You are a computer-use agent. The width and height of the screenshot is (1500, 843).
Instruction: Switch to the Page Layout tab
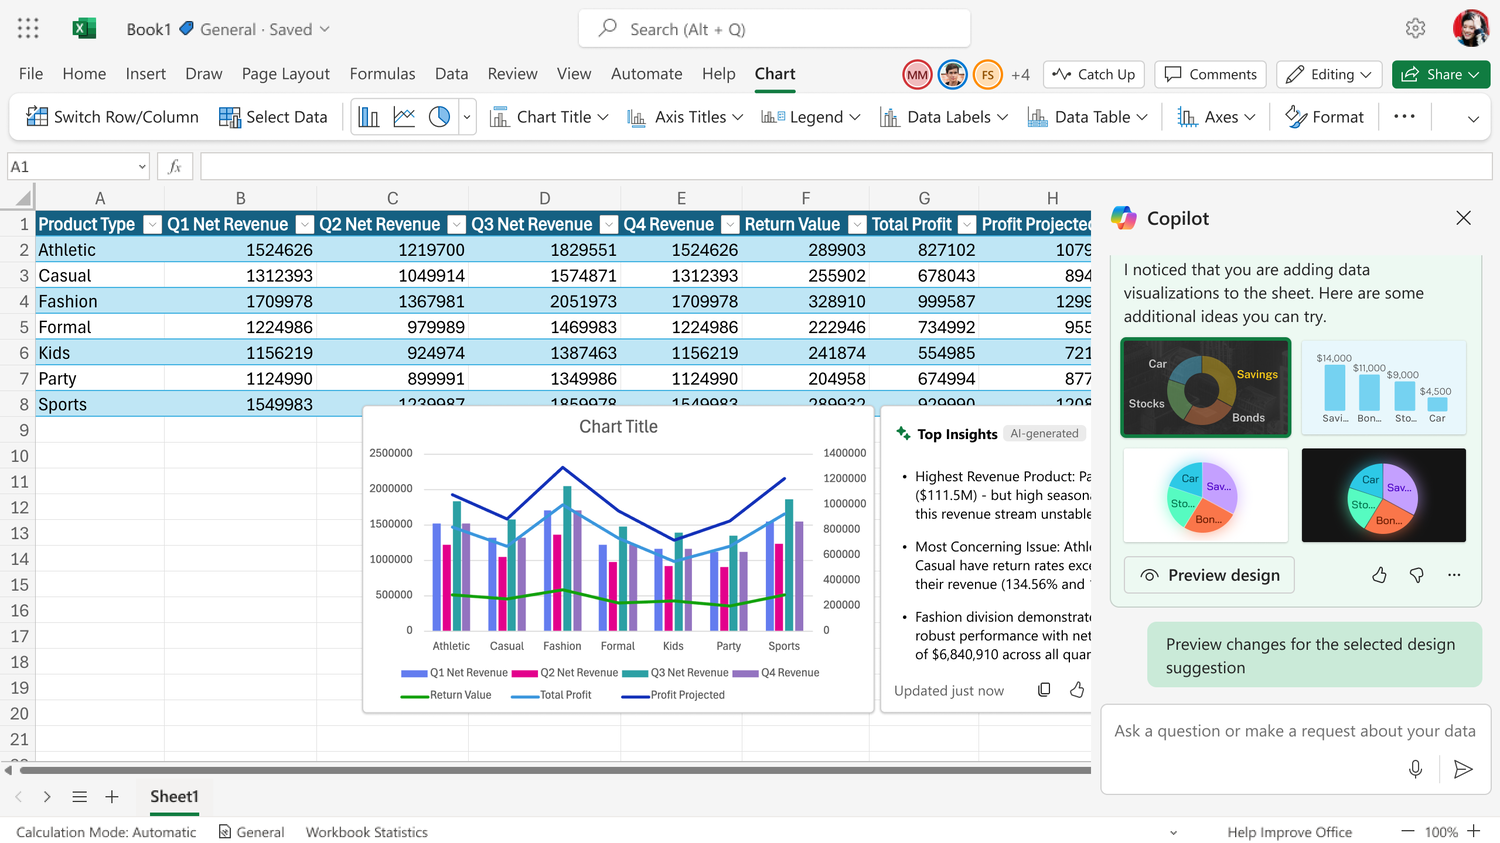click(x=285, y=74)
